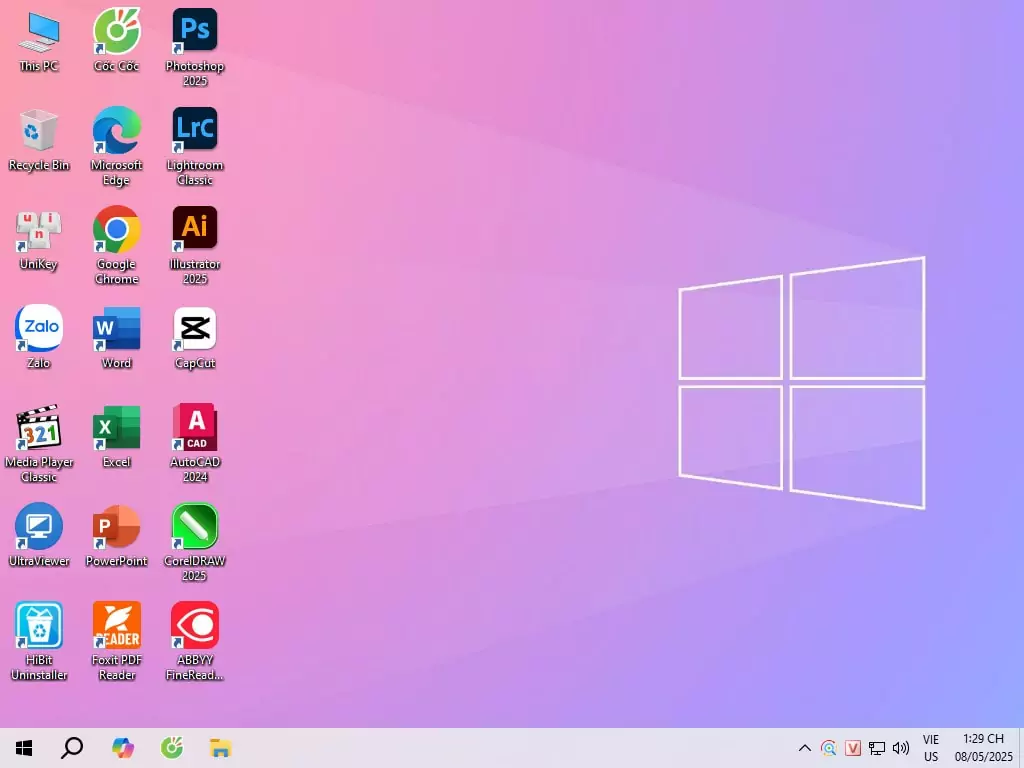The height and width of the screenshot is (768, 1024).
Task: Select the Word shortcut icon
Action: [116, 337]
